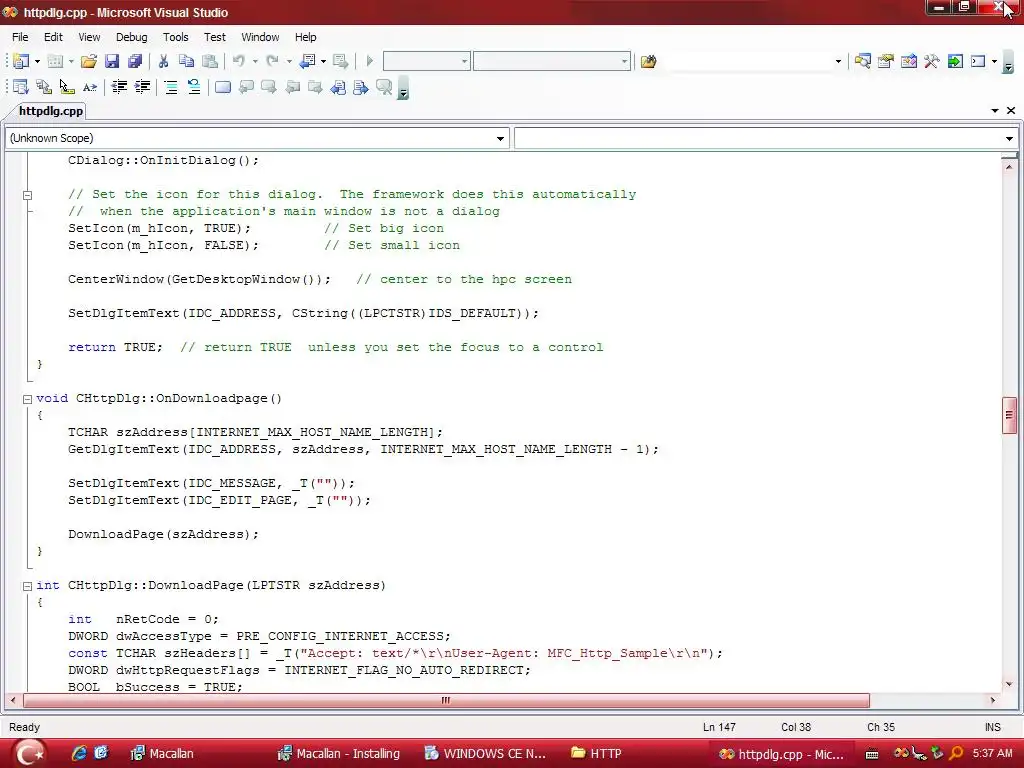Click the Display Object Member List icon
This screenshot has height=768, width=1024.
coord(21,87)
